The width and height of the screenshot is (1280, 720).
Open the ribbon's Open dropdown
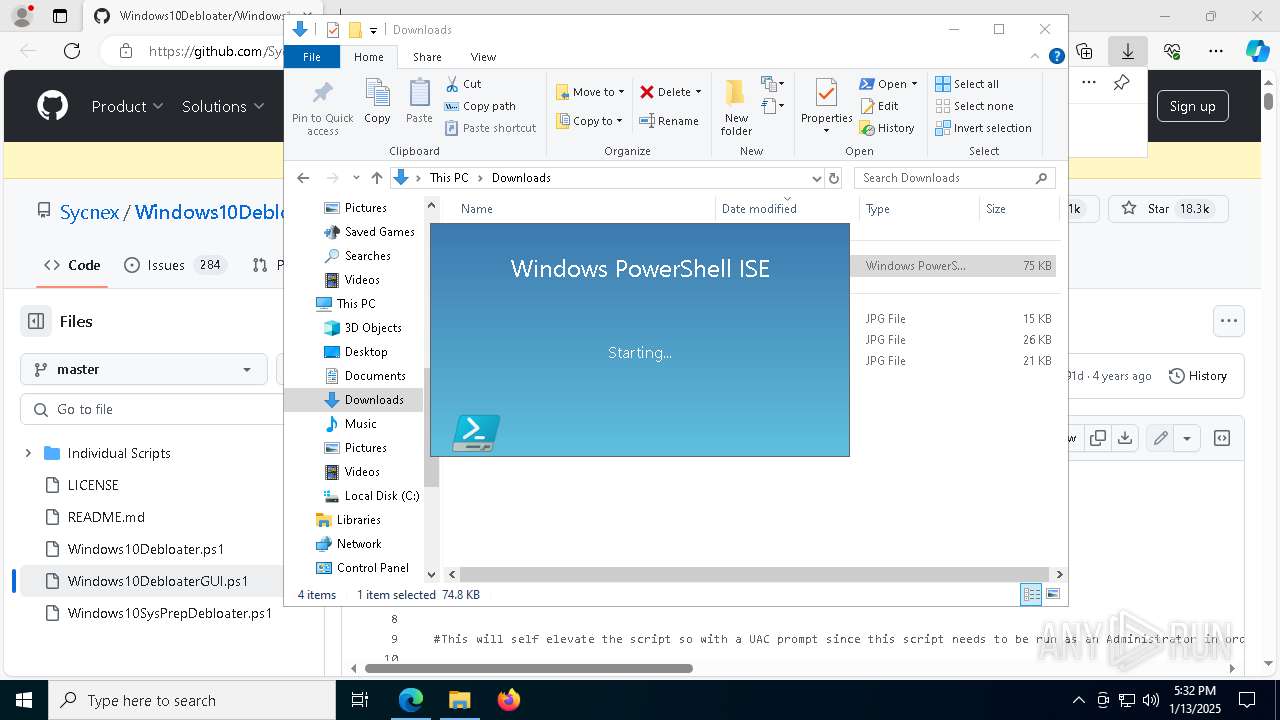pyautogui.click(x=888, y=84)
